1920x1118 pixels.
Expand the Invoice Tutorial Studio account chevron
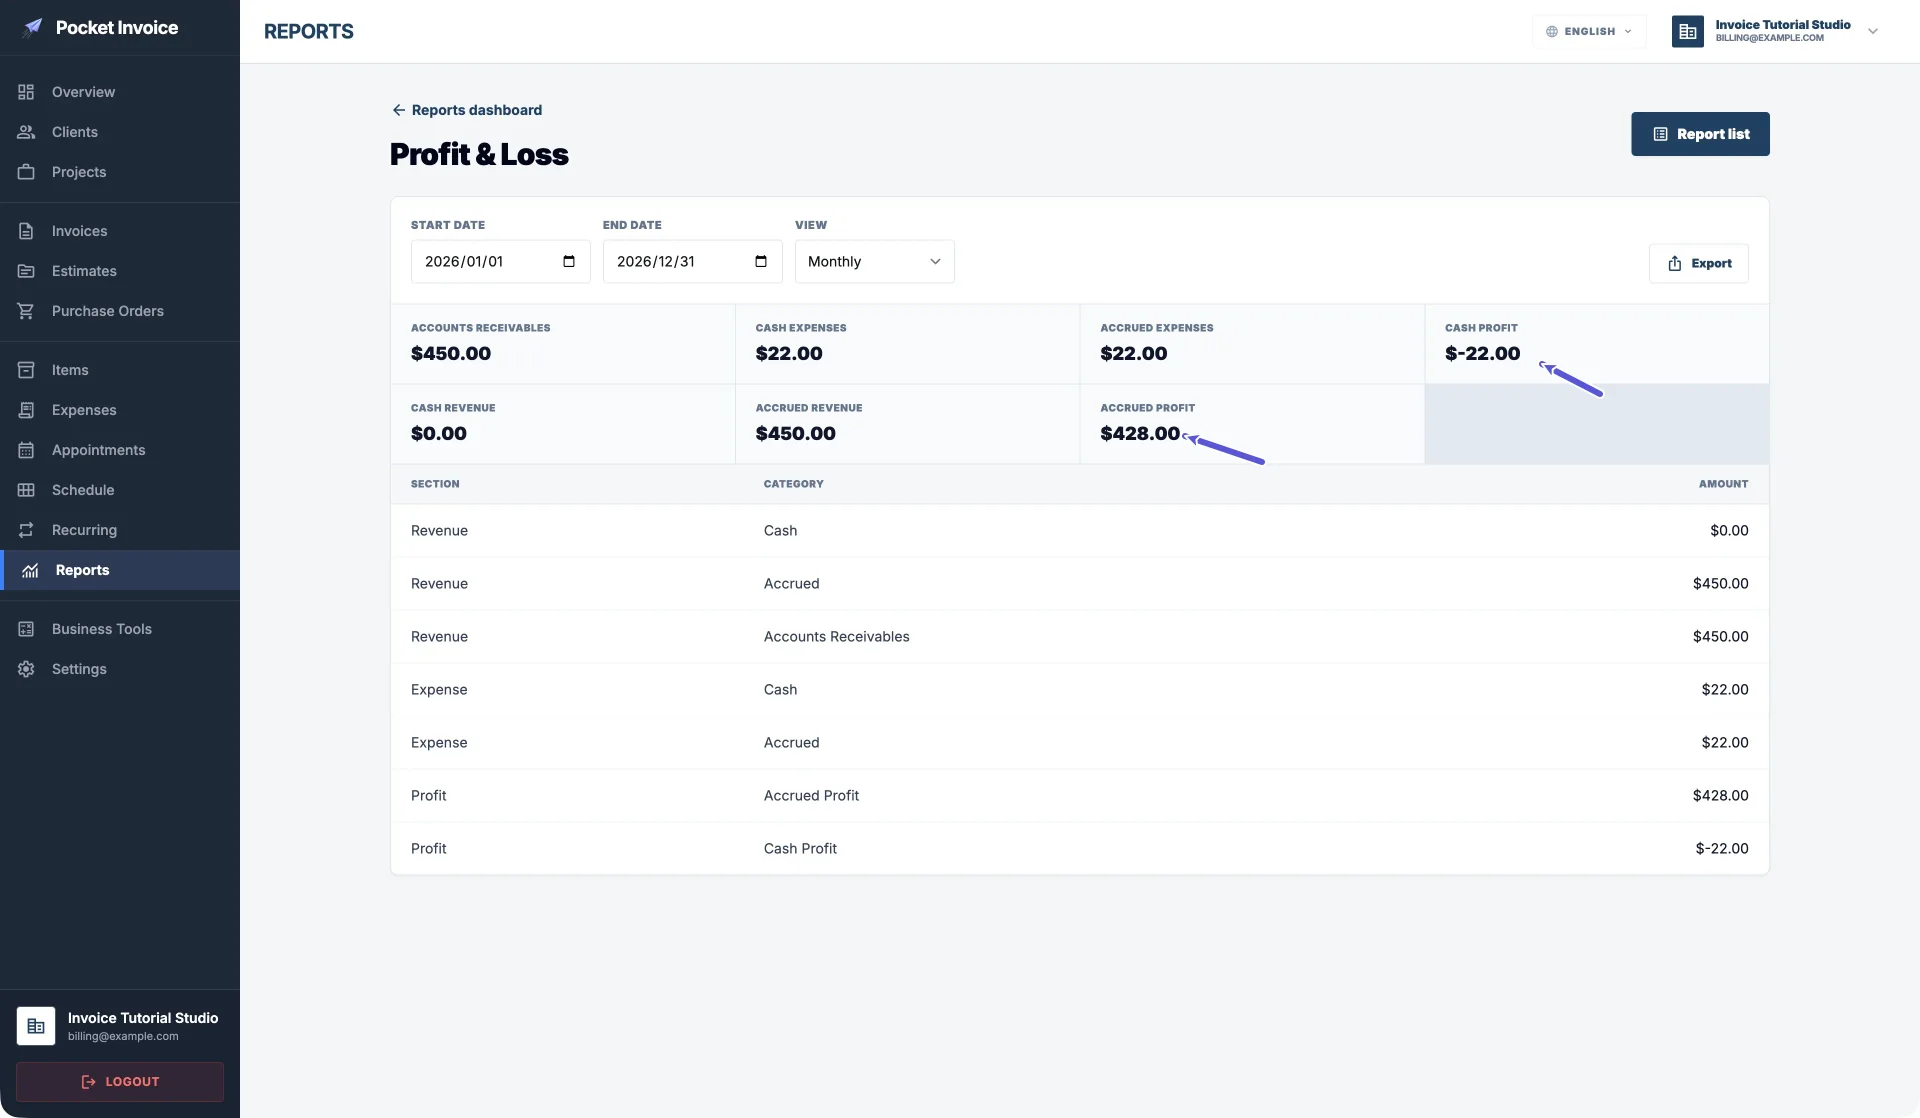click(1873, 31)
